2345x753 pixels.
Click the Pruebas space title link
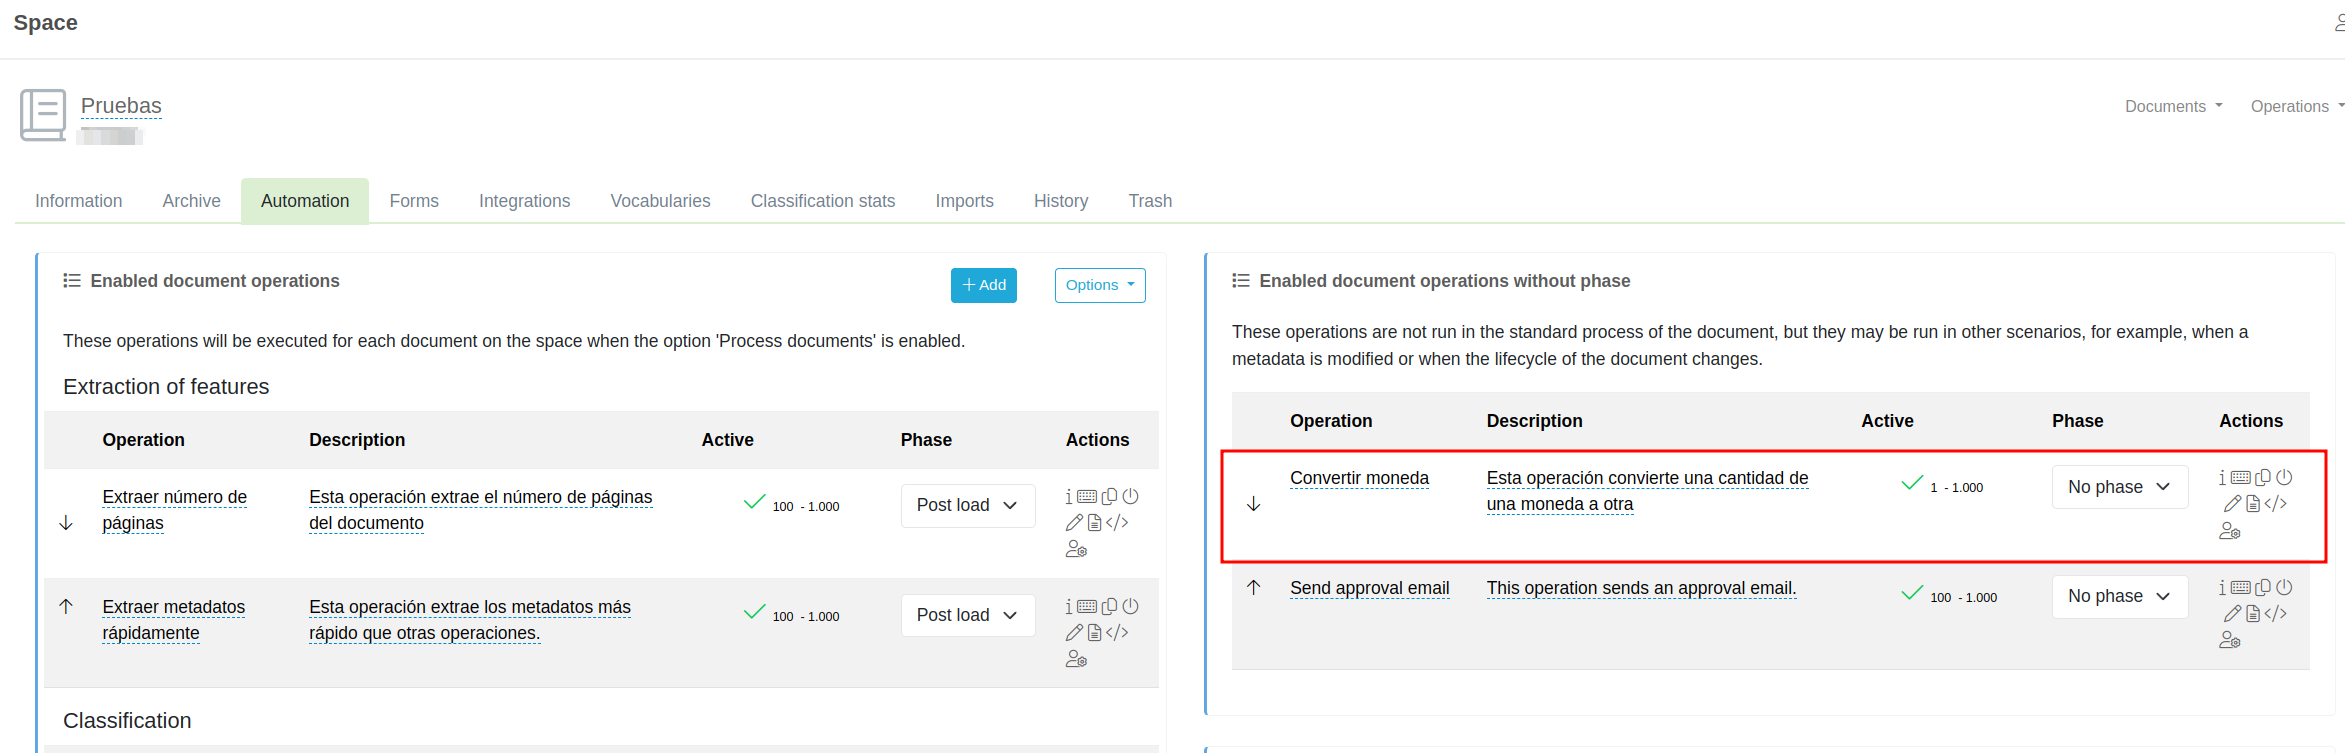pos(121,106)
